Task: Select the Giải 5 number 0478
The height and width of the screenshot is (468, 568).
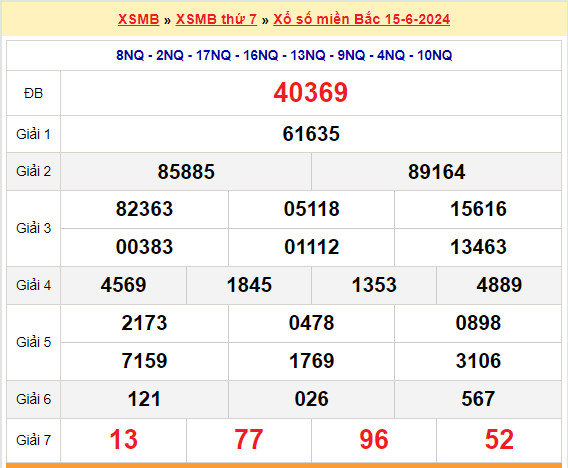Action: click(x=312, y=323)
